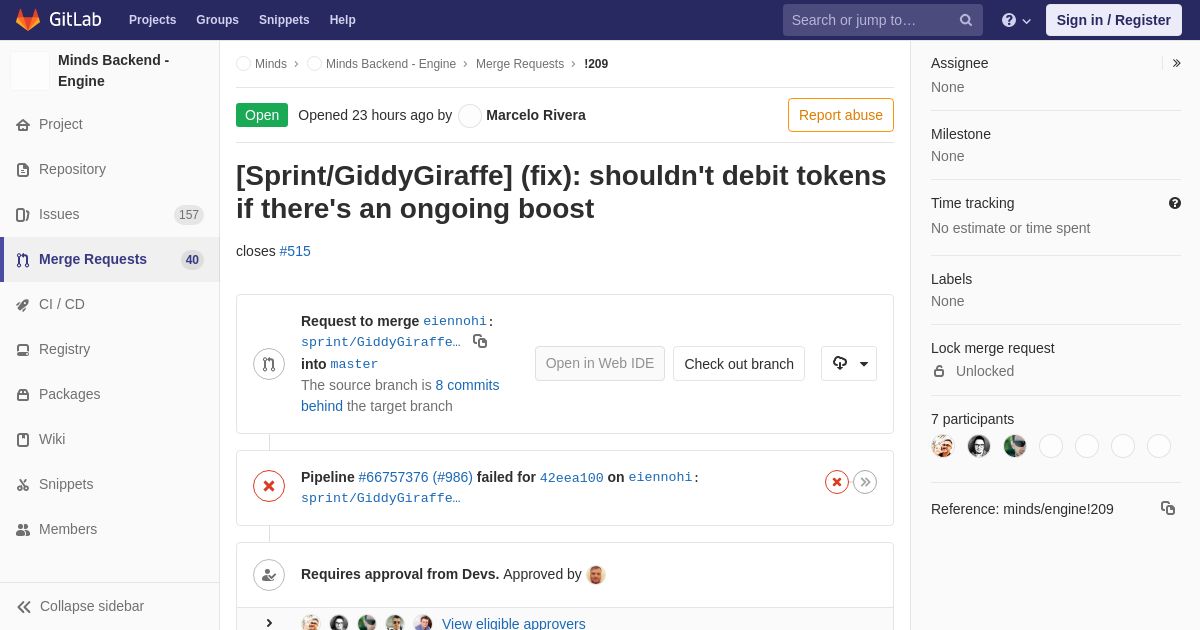Click the Time tracking help icon
The image size is (1200, 630).
click(x=1175, y=203)
